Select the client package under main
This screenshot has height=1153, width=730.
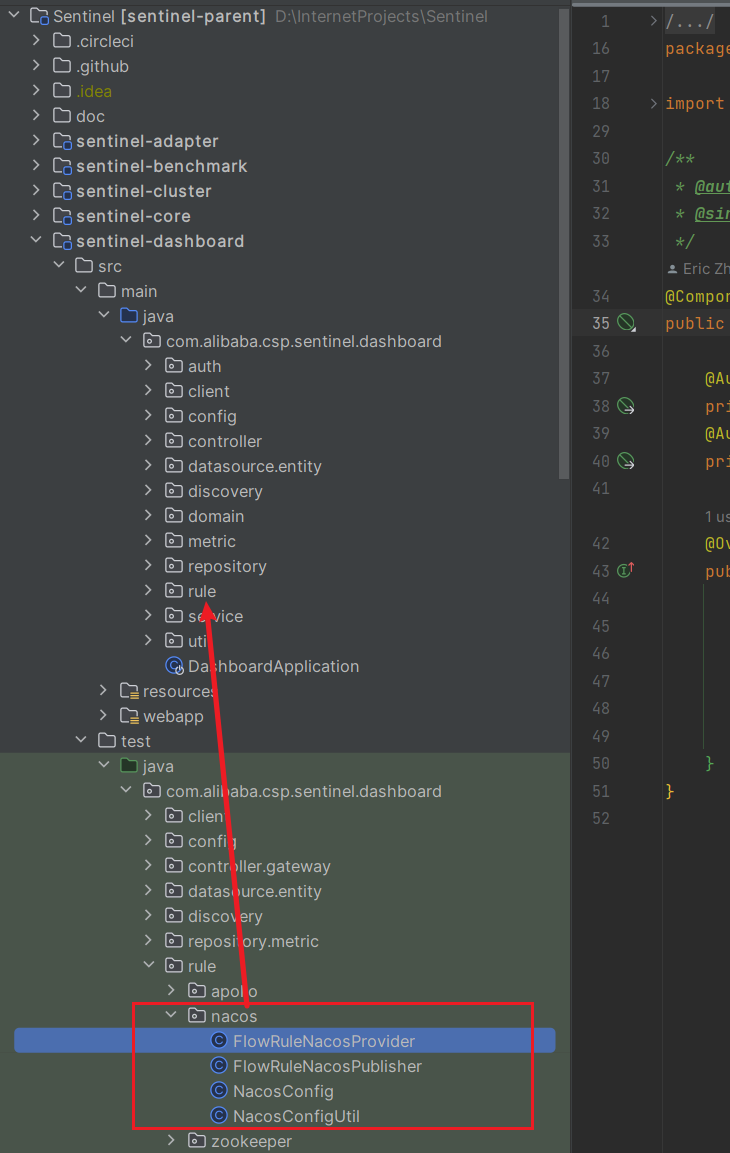pyautogui.click(x=209, y=391)
